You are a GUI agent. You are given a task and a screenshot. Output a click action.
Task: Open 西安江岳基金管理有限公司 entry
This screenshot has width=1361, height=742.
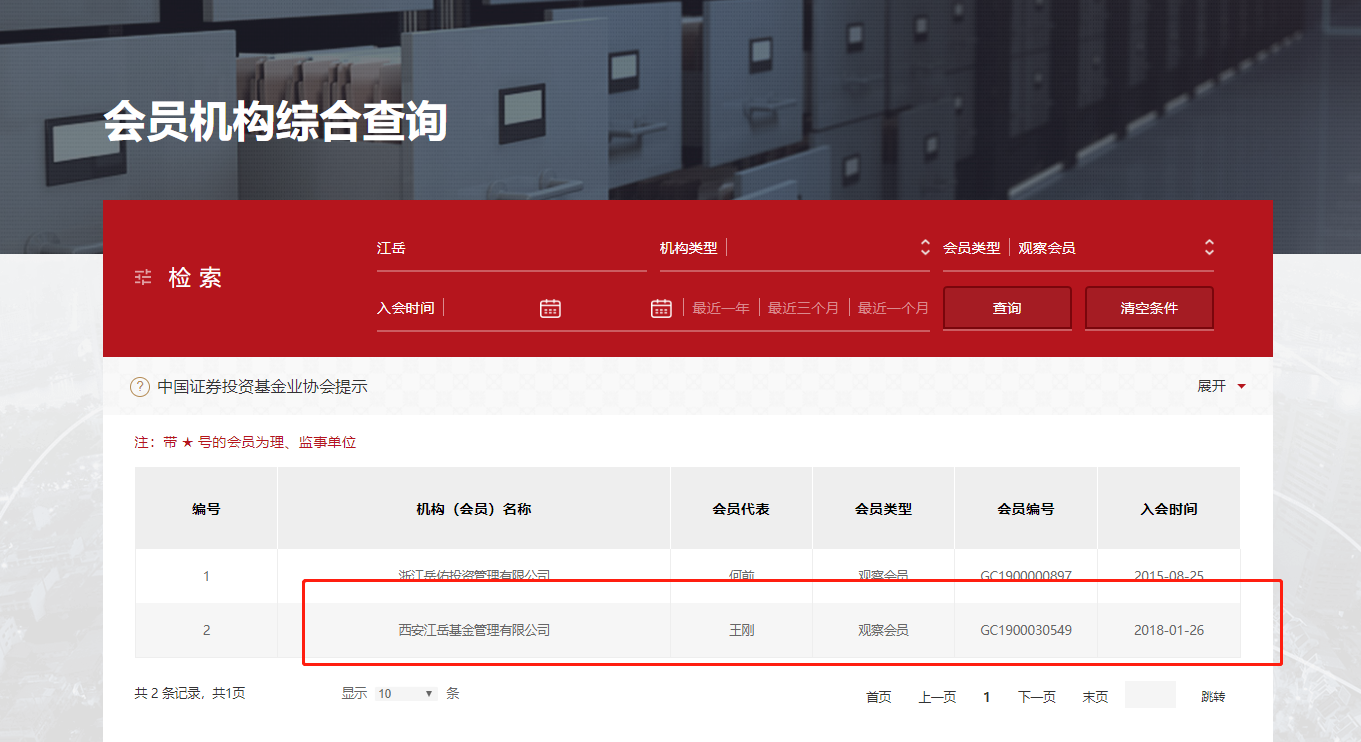474,630
